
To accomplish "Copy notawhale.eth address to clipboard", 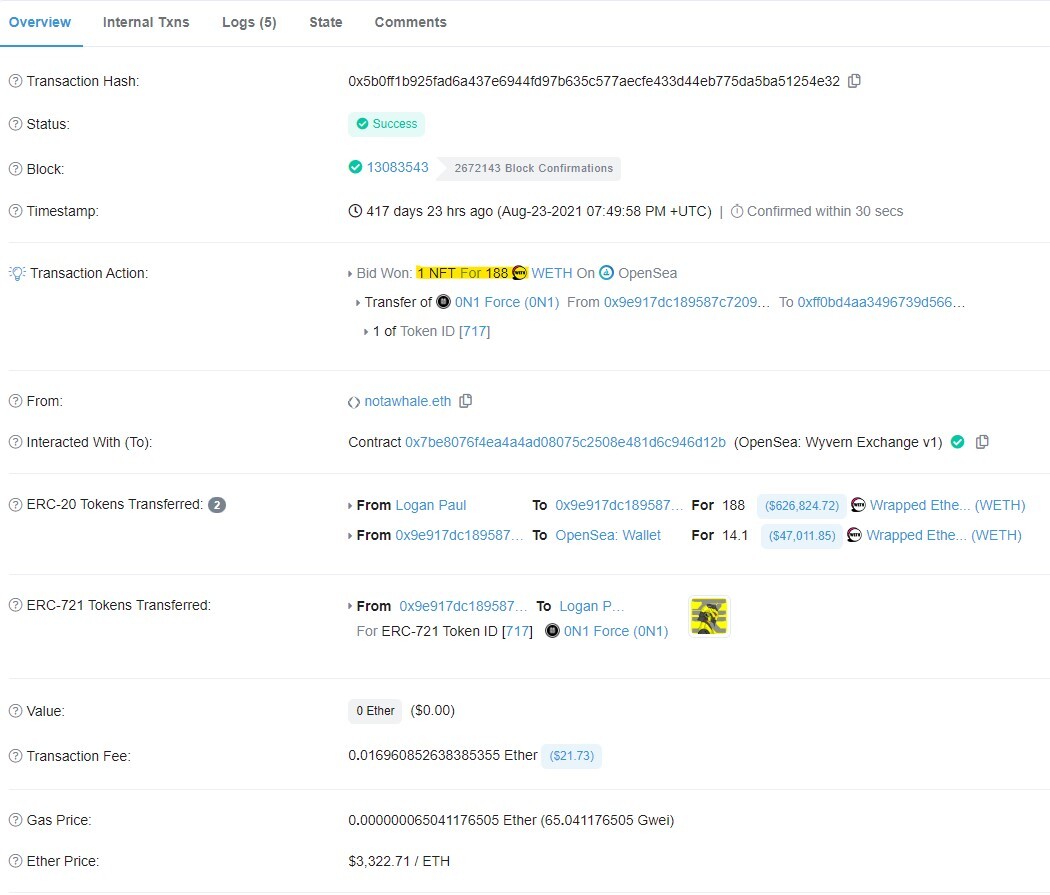I will (x=465, y=401).
